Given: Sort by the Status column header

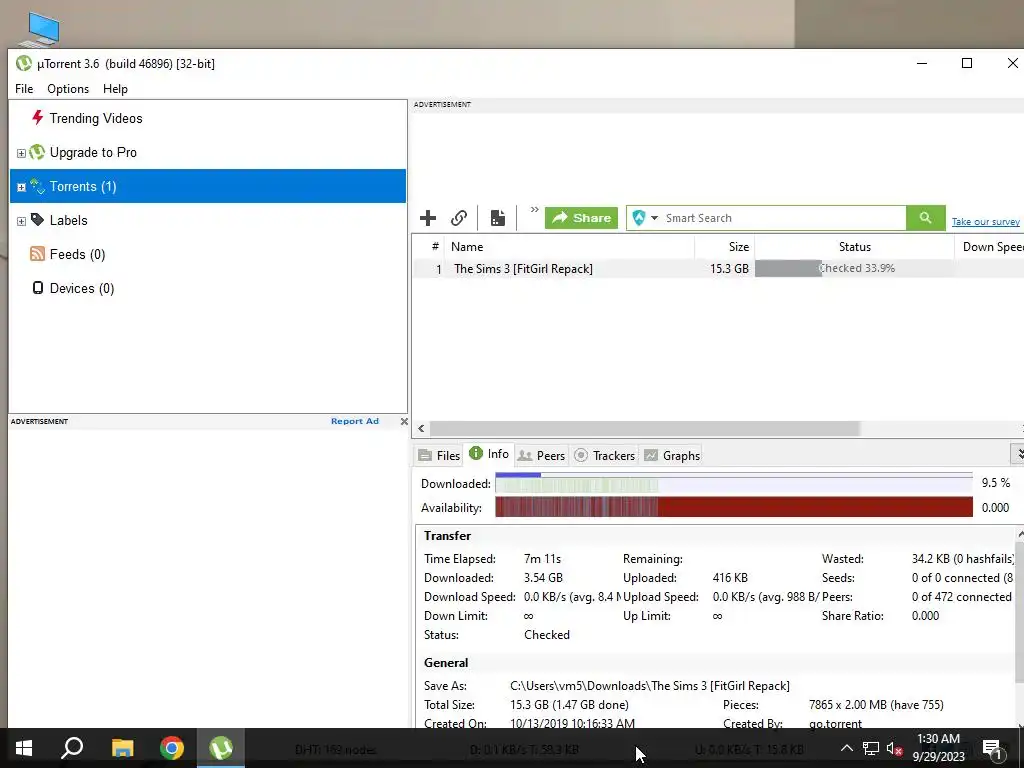Looking at the screenshot, I should [855, 247].
